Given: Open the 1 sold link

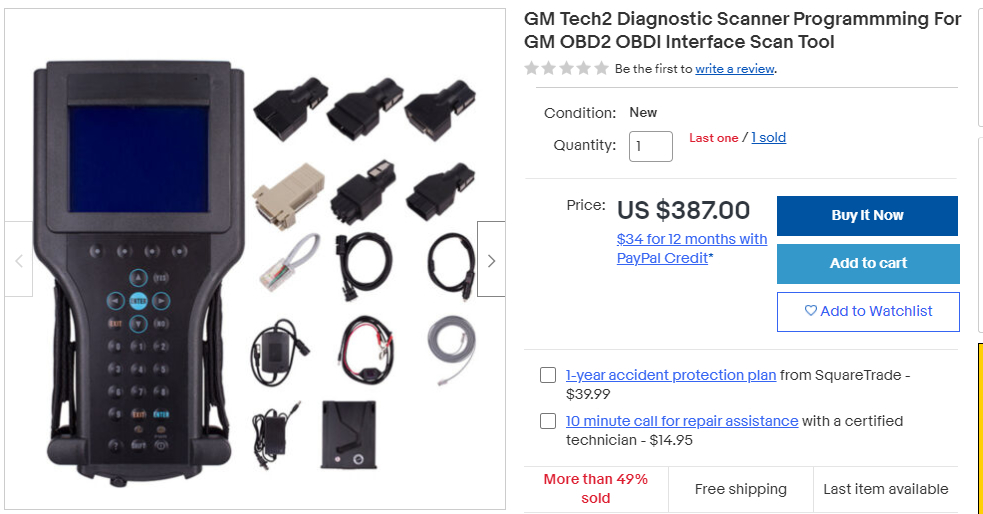Looking at the screenshot, I should coord(768,138).
